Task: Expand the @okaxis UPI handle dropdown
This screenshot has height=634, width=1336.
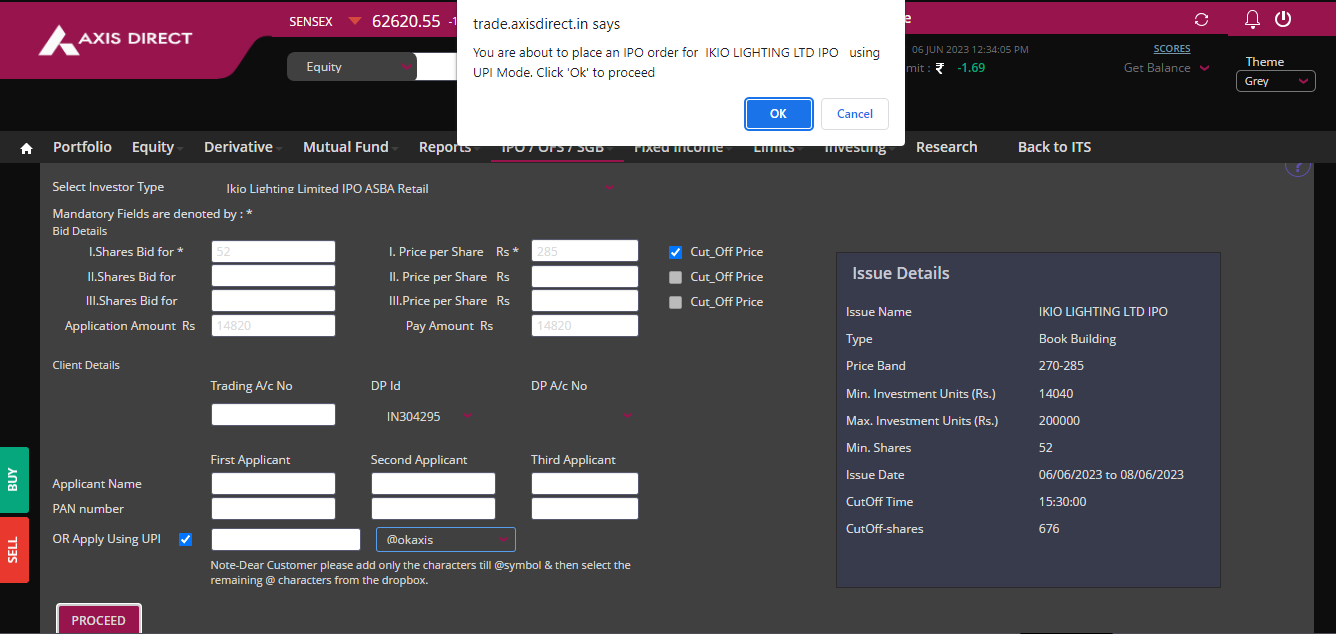Action: tap(446, 540)
